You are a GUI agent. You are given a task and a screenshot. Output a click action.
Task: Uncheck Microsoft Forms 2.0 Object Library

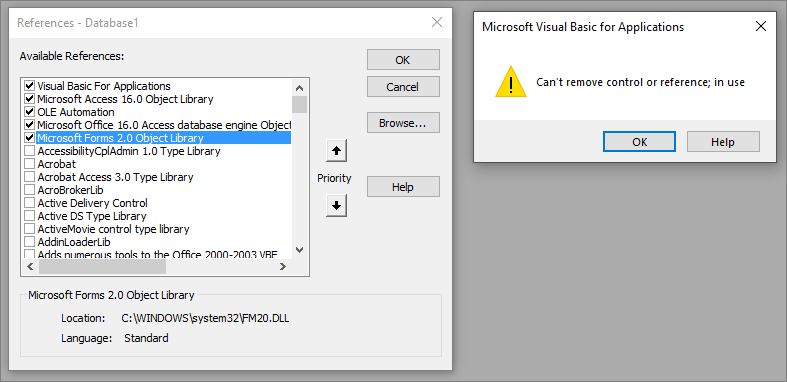(29, 138)
